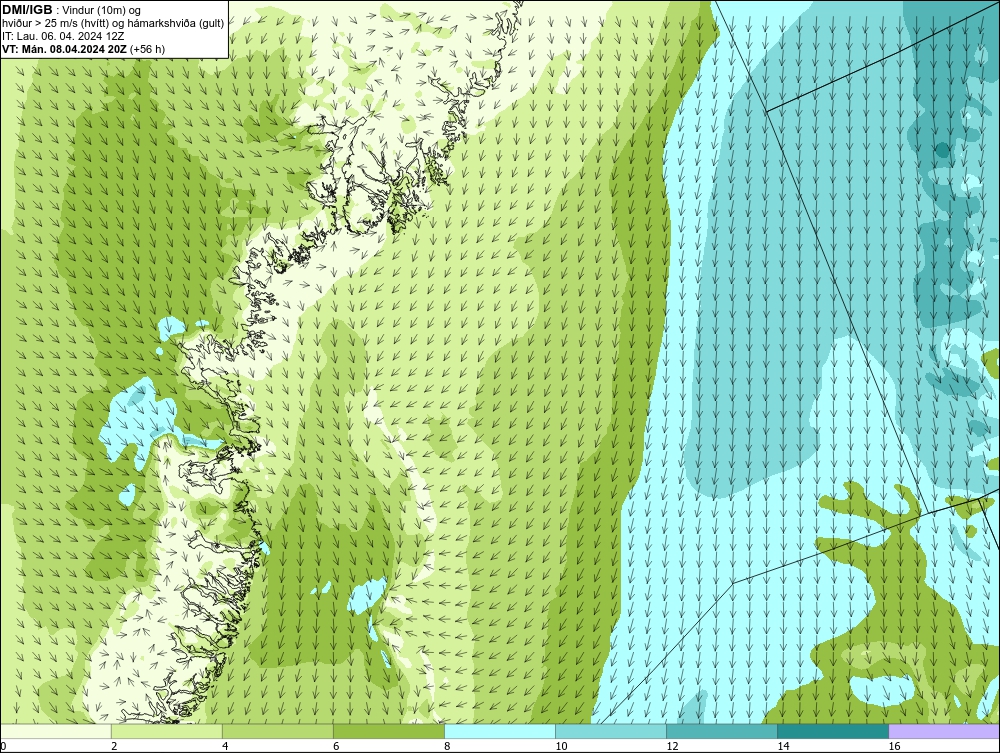Click the 4–6 m/s green legend swatch
Viewport: 1000px width, 753px height.
pyautogui.click(x=278, y=731)
